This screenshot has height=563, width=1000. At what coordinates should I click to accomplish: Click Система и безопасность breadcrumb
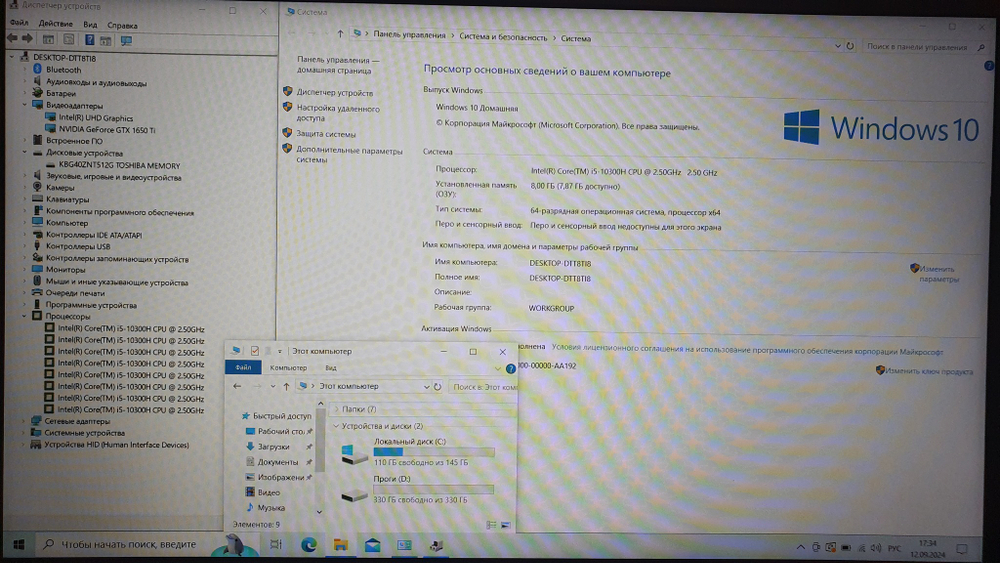tap(503, 38)
